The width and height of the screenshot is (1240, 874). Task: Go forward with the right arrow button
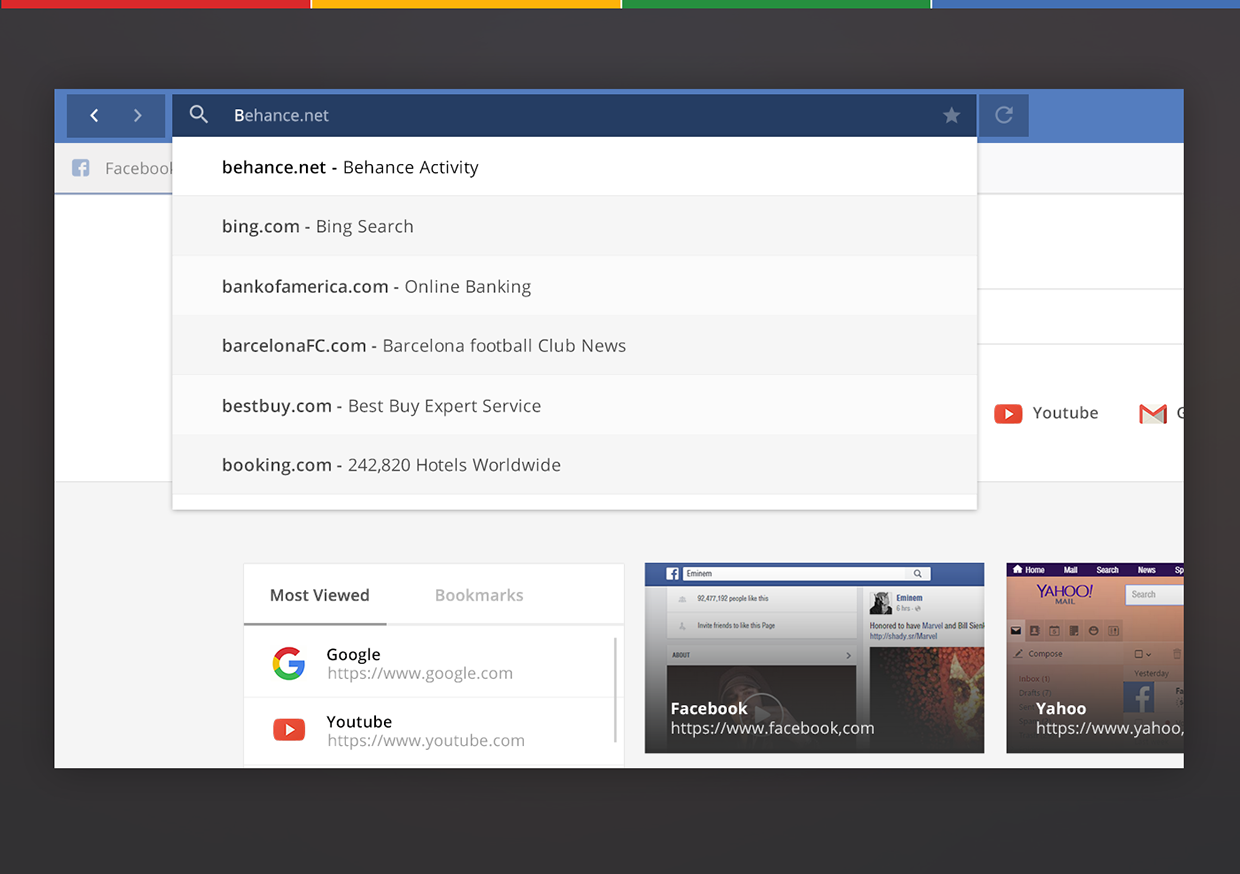pos(138,116)
